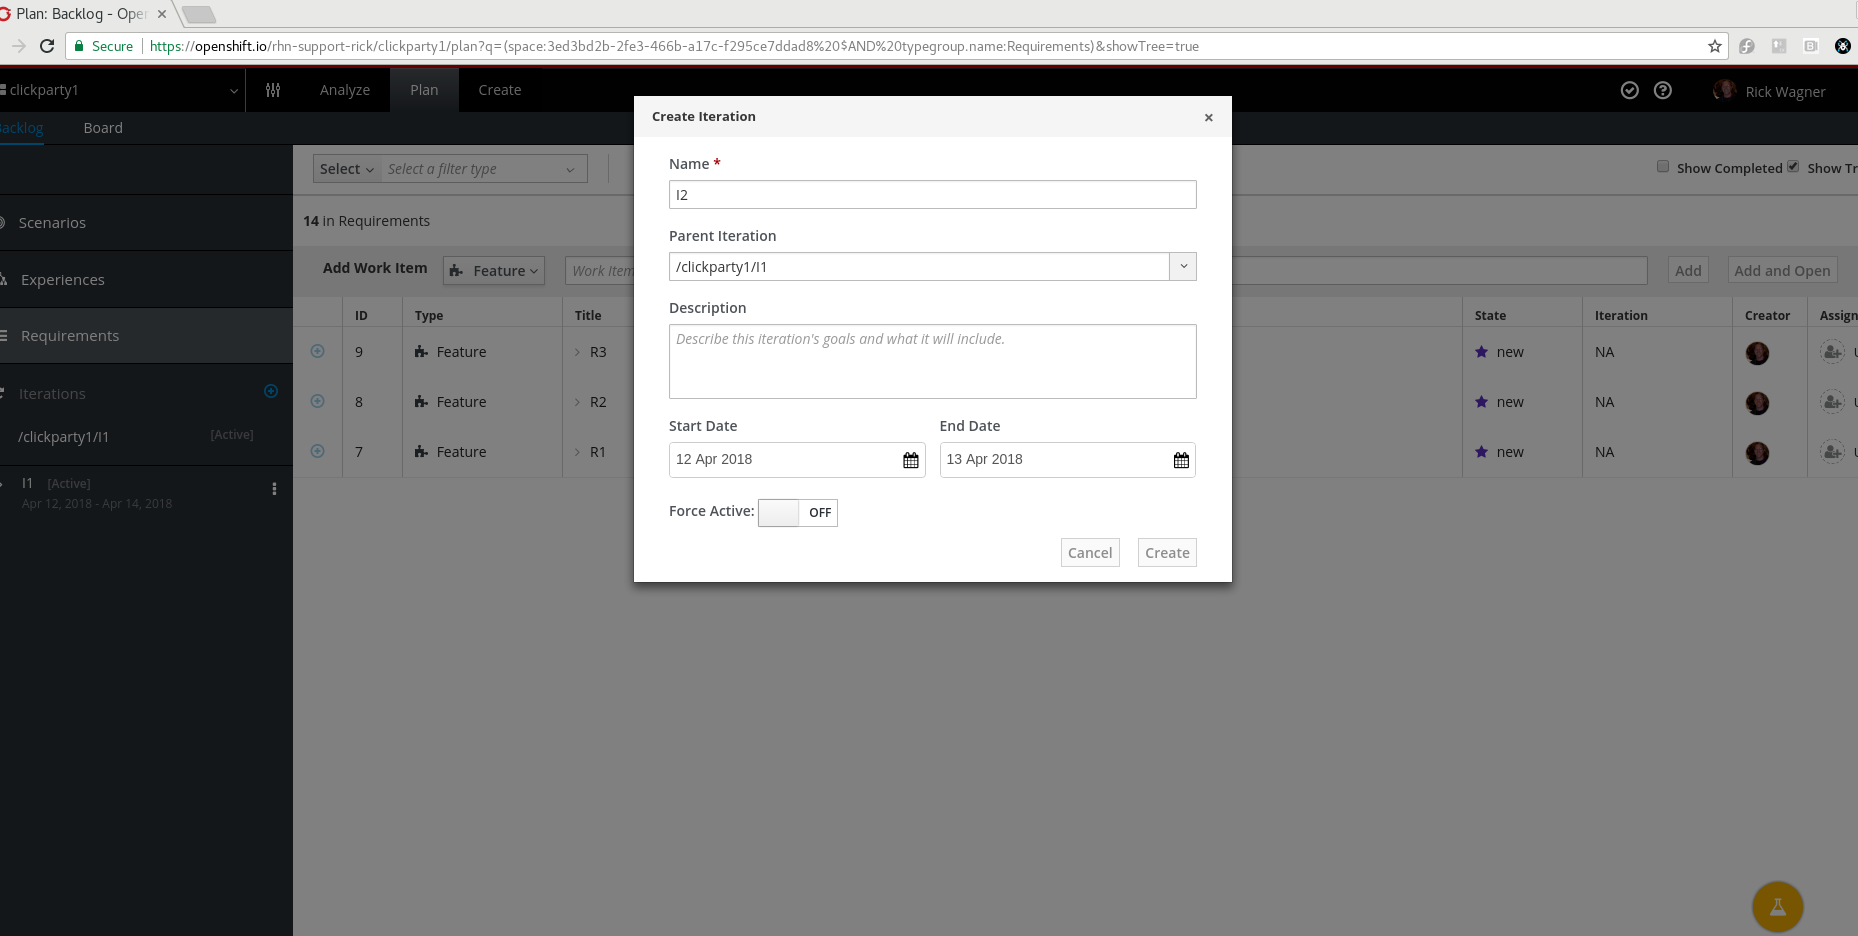
Task: Open the Start Date calendar picker
Action: click(910, 460)
